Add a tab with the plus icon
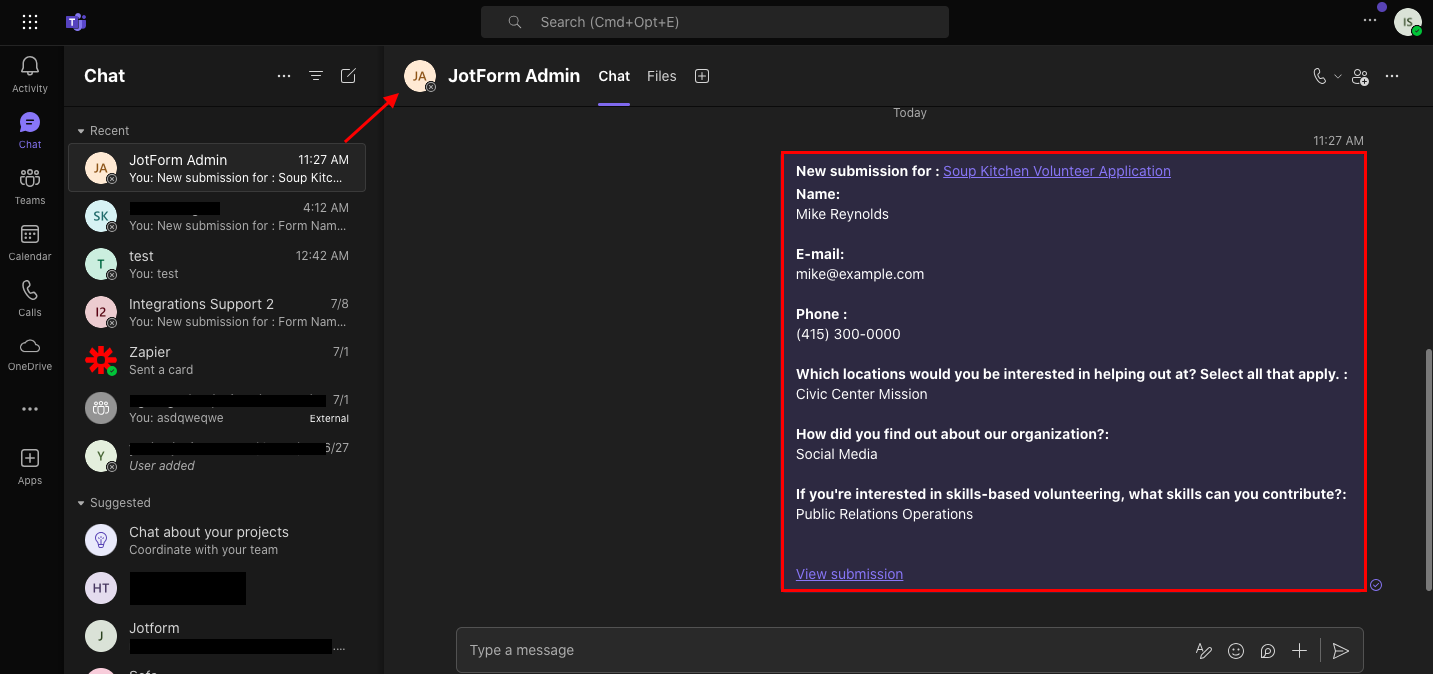 point(702,76)
